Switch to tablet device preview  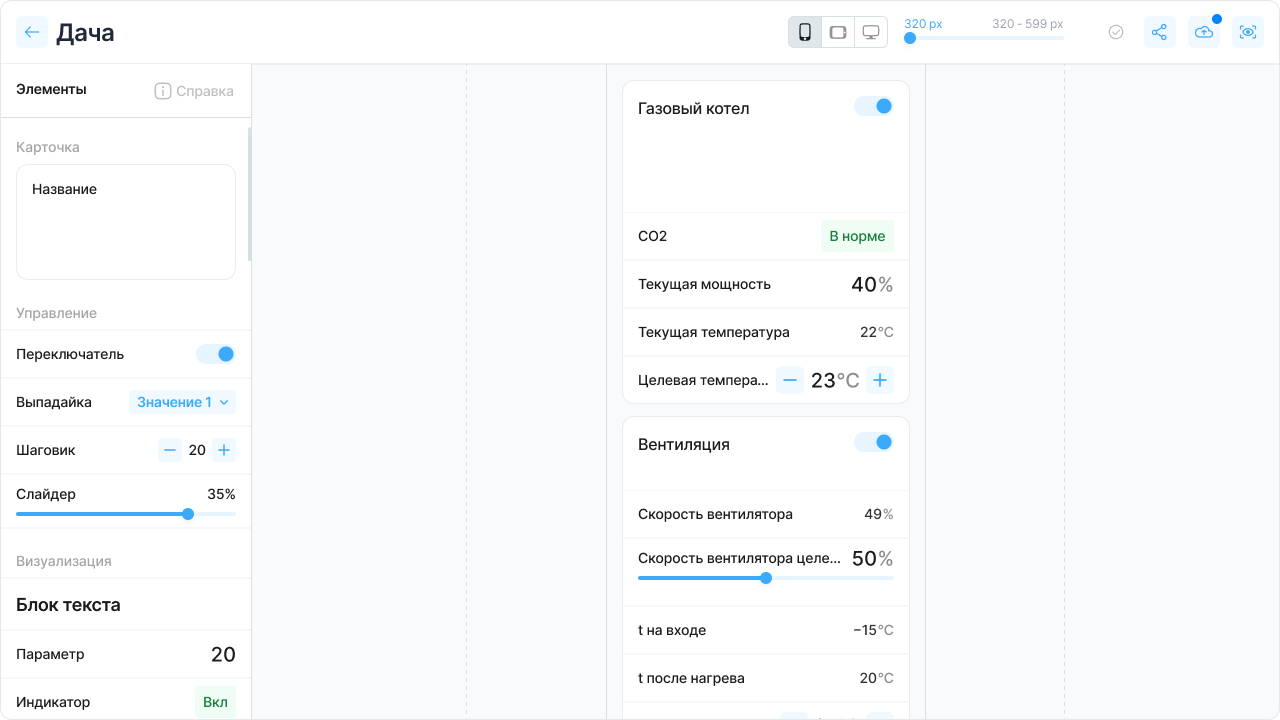838,32
